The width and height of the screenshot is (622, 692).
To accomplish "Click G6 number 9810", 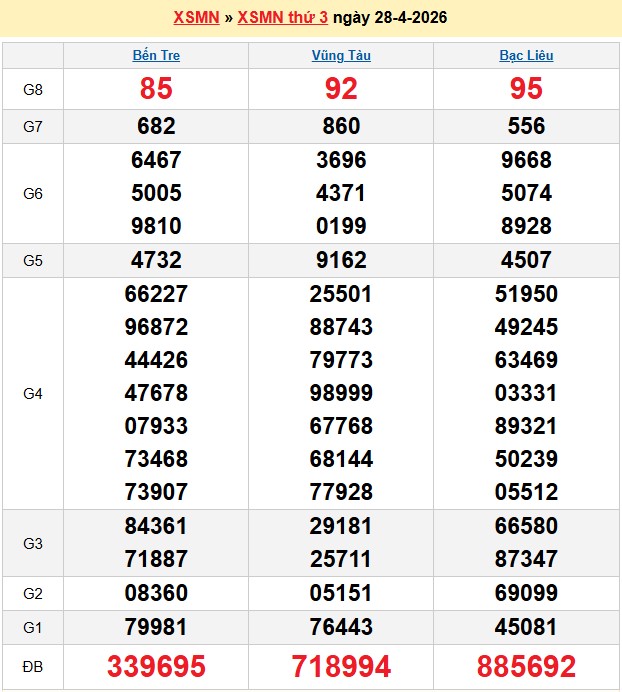I will pos(156,226).
